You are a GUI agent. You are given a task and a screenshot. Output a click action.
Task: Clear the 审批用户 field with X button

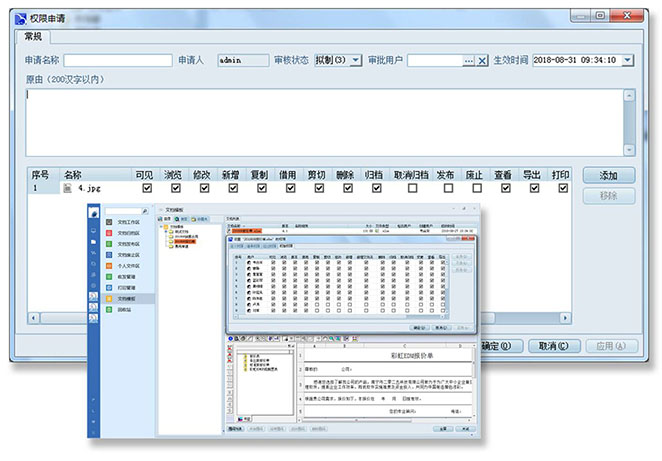[482, 61]
